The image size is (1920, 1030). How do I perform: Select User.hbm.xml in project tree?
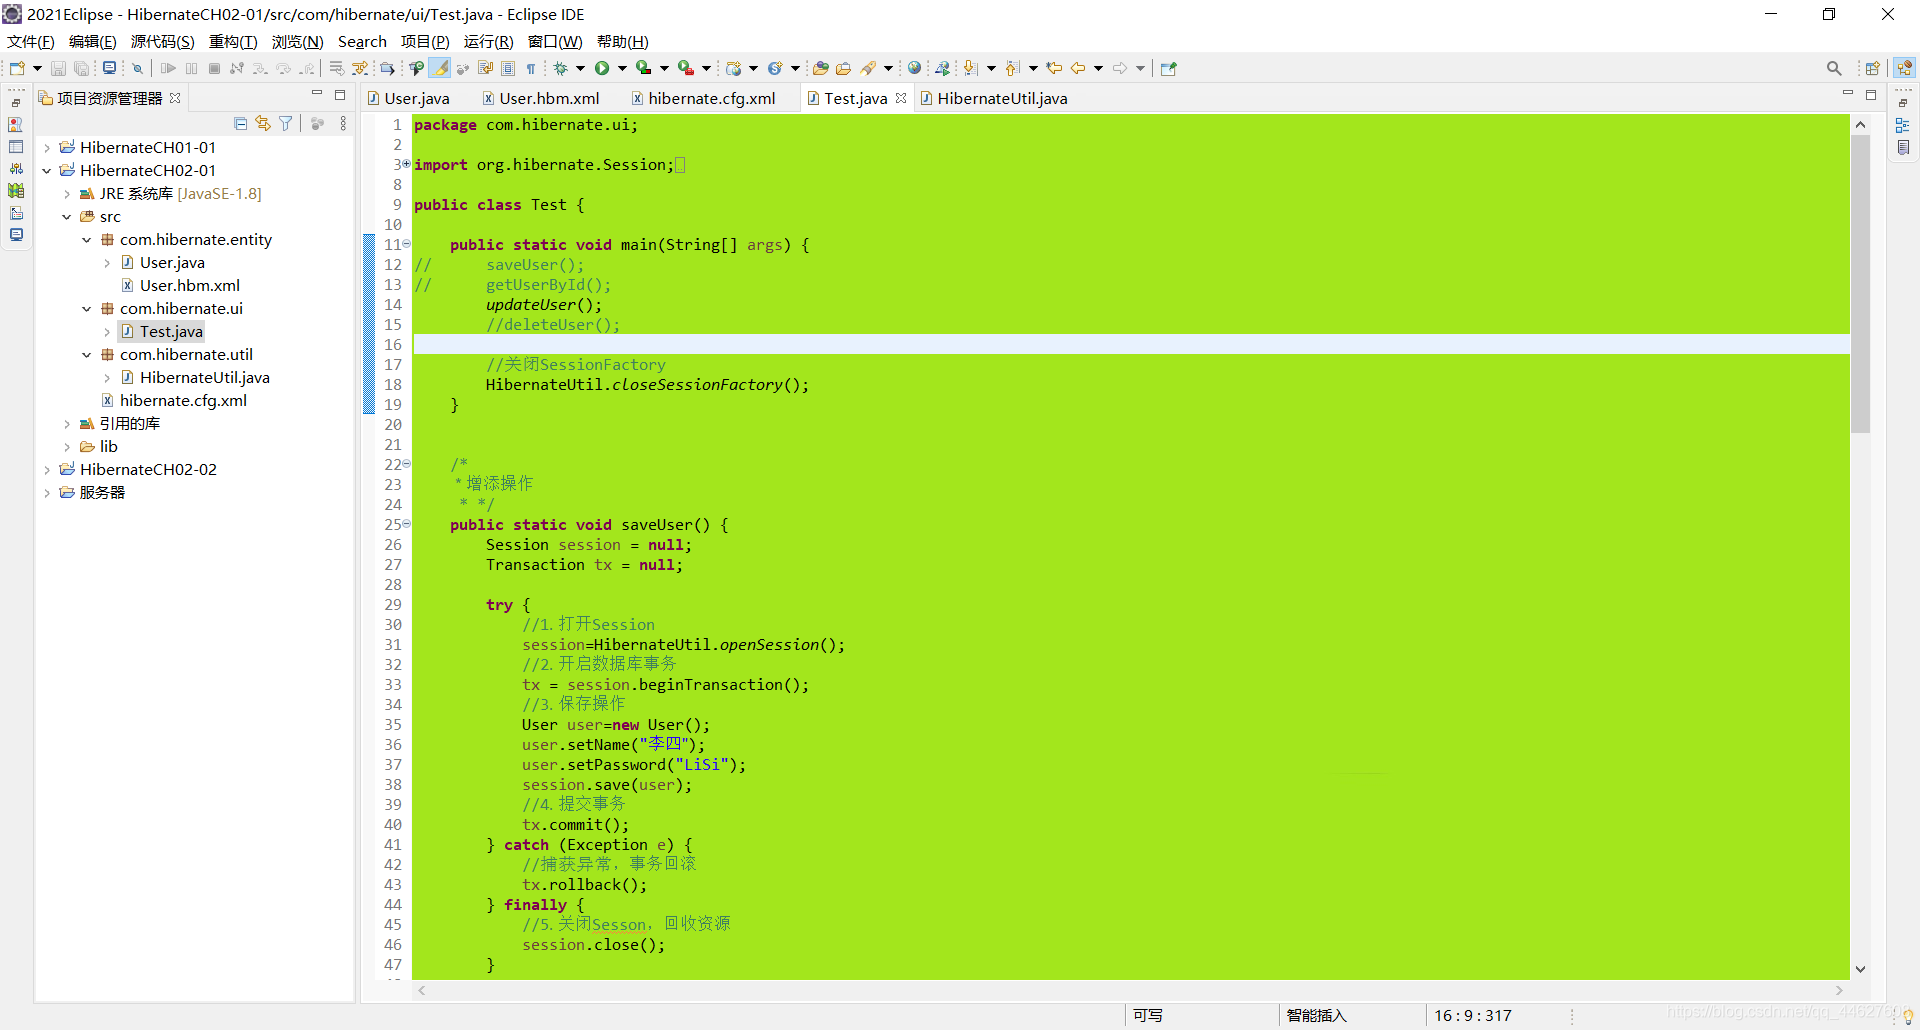click(x=190, y=286)
